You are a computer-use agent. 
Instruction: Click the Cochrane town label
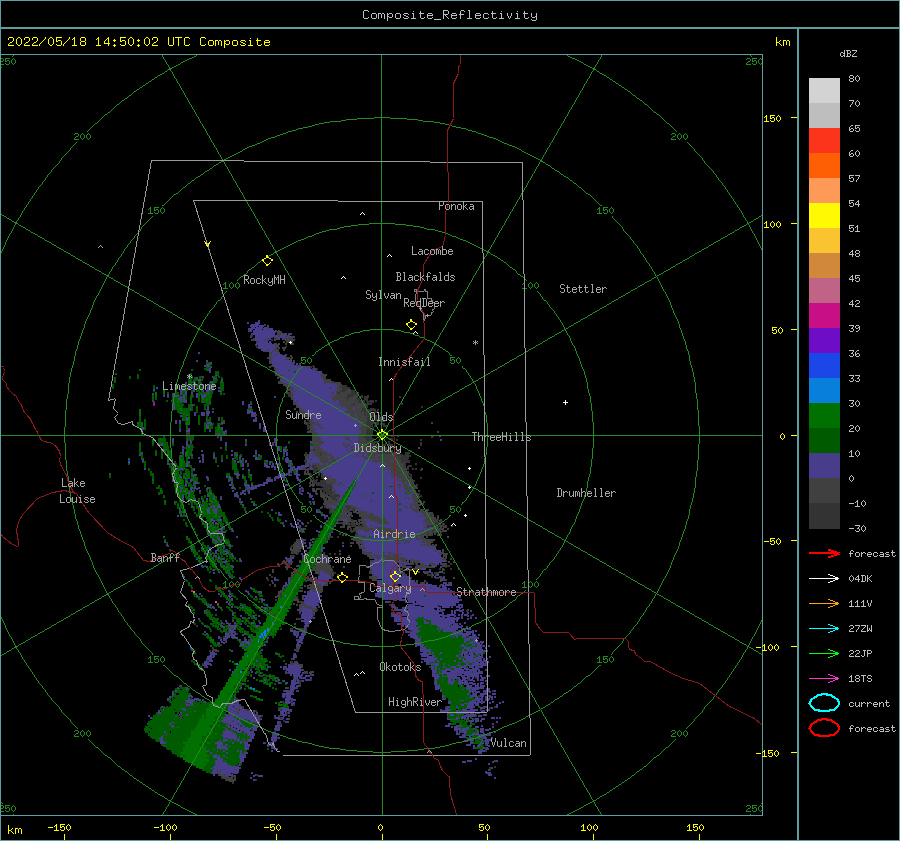click(327, 559)
